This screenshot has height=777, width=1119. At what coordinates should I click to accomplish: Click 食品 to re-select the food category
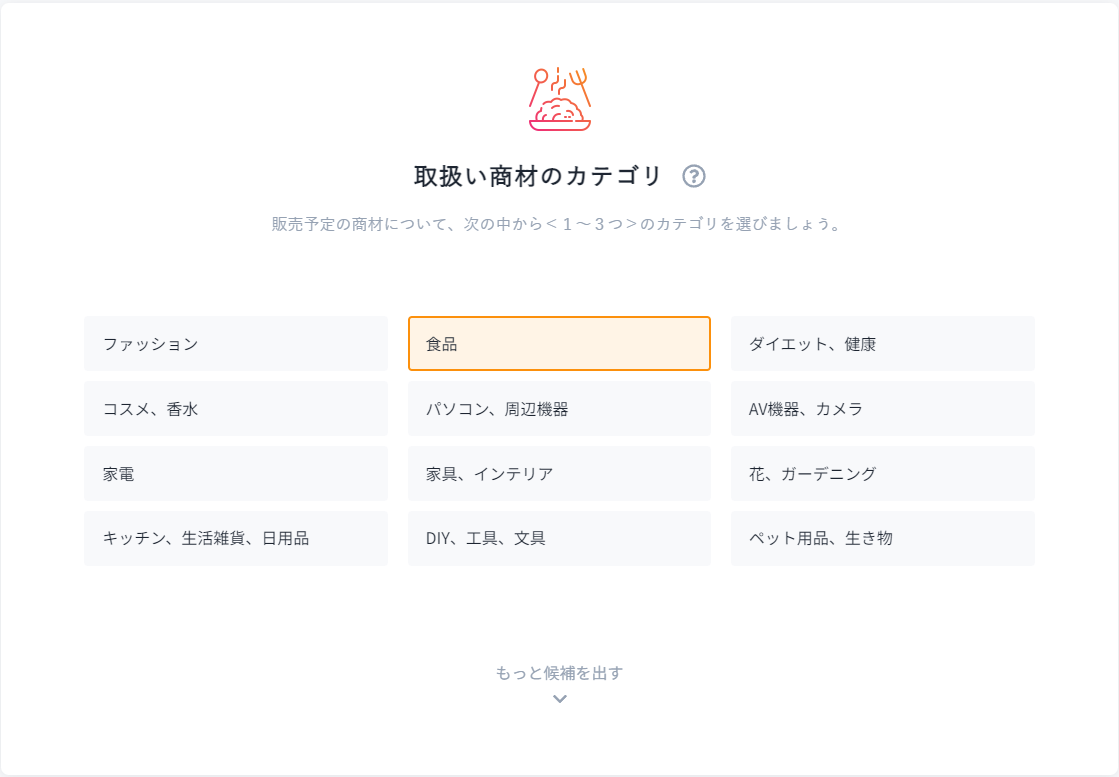click(559, 343)
